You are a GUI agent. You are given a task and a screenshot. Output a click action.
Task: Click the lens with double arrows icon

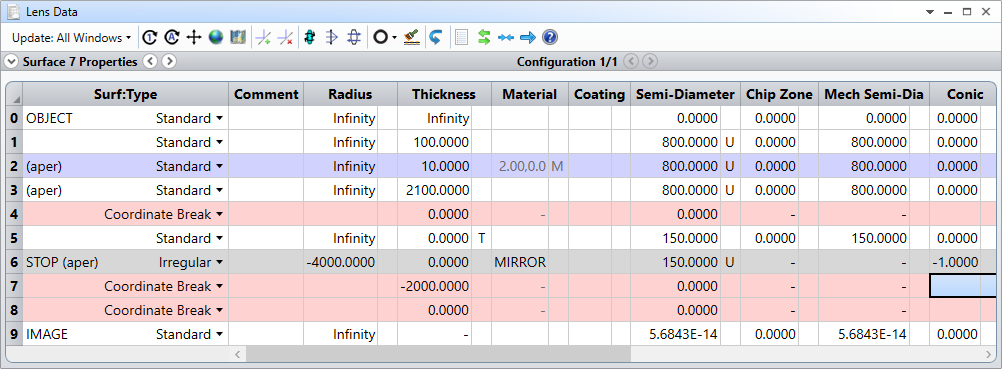click(353, 38)
